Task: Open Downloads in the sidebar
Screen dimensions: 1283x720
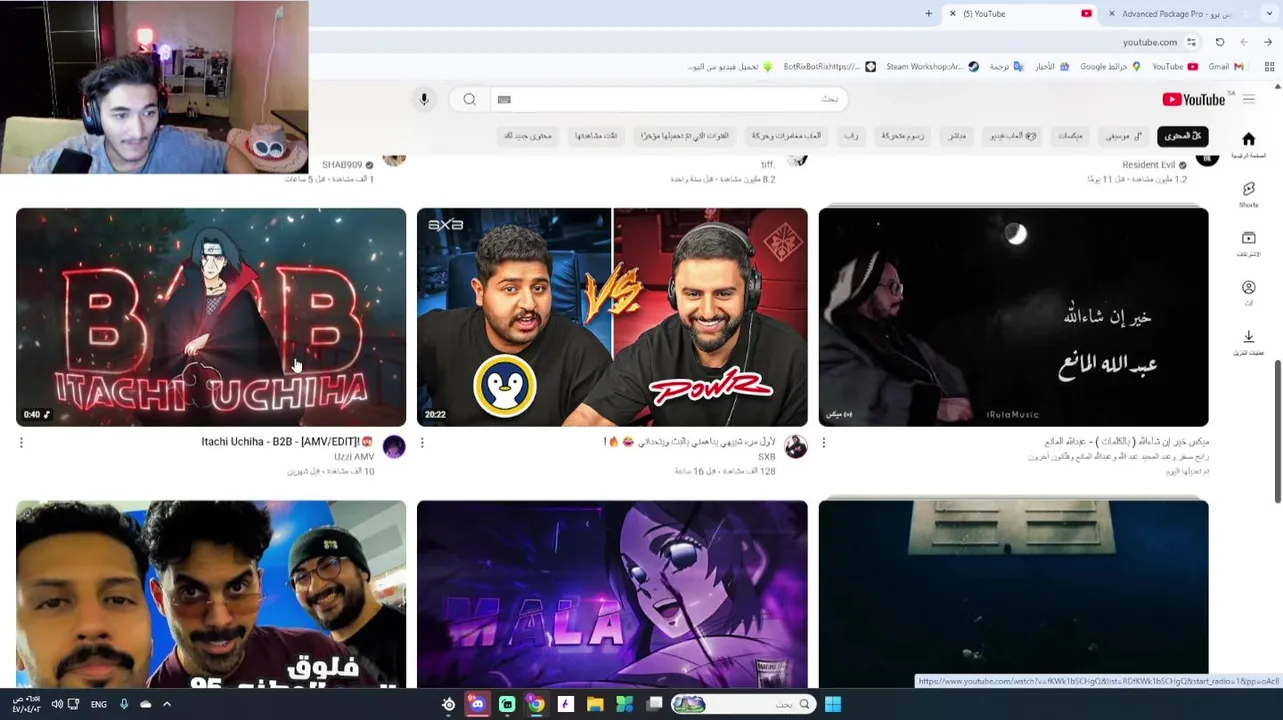Action: point(1248,343)
